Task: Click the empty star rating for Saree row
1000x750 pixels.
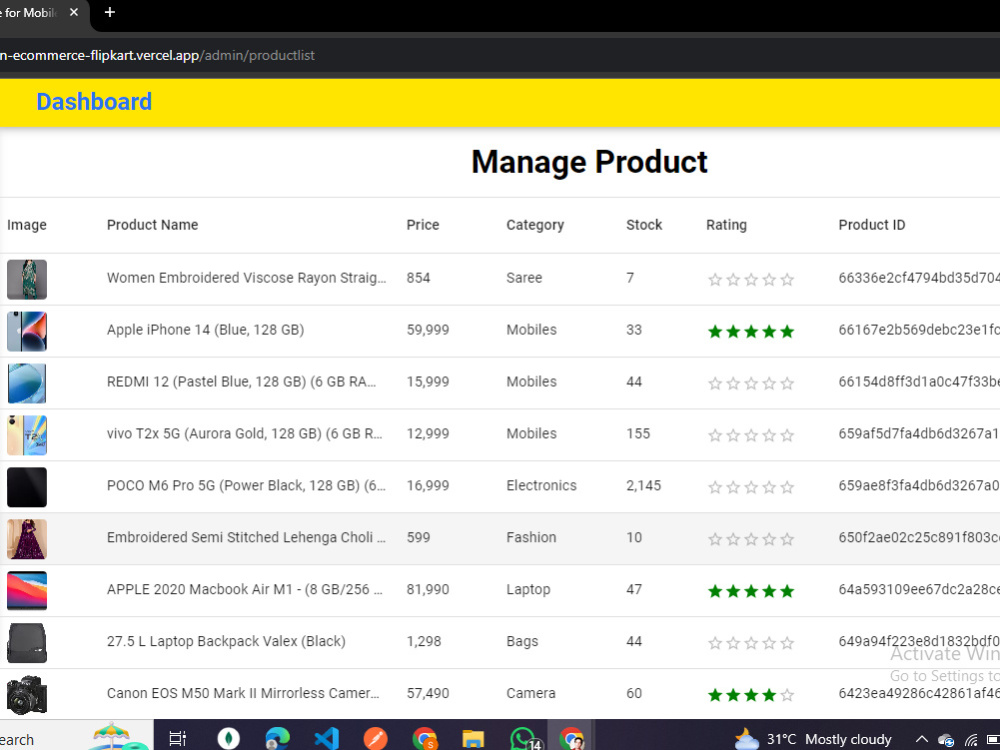Action: point(751,279)
